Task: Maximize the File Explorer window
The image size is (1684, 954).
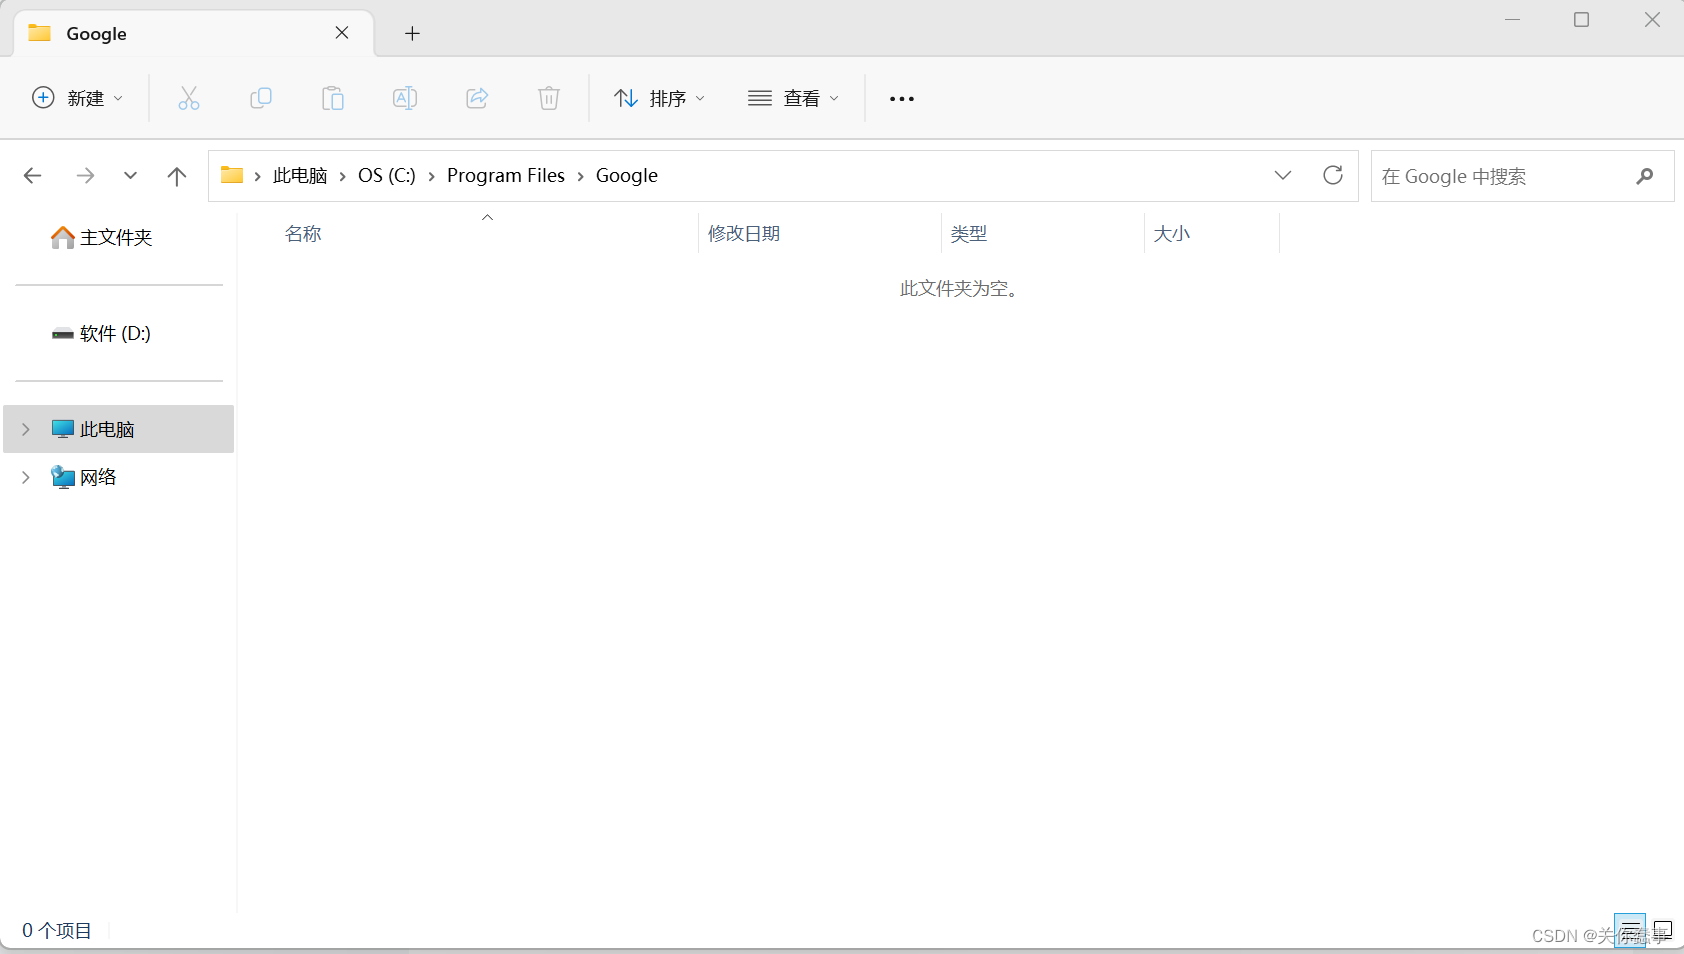Action: click(x=1582, y=20)
